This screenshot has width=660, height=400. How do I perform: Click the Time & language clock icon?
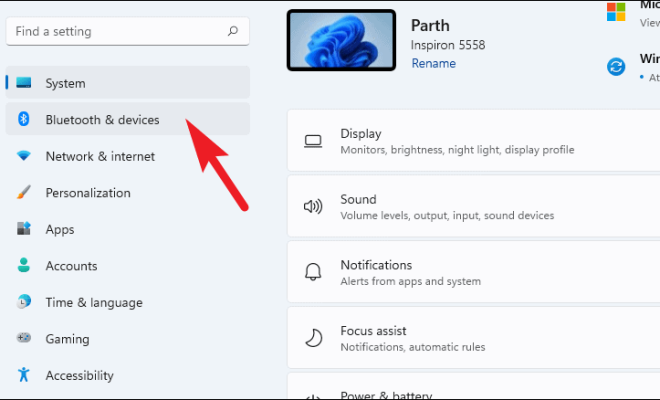click(x=24, y=302)
